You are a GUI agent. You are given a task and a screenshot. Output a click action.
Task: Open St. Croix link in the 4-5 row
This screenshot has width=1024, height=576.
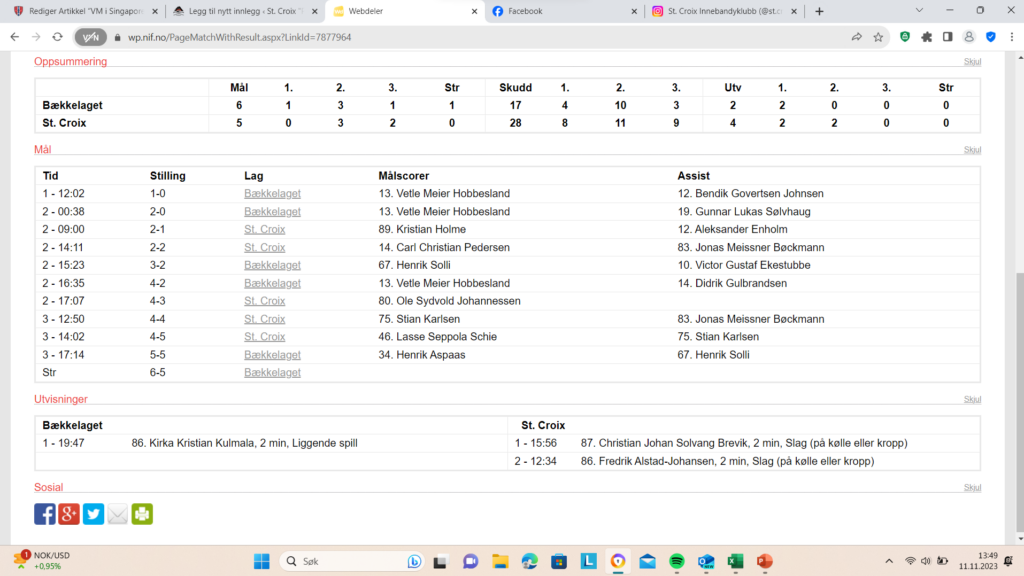pyautogui.click(x=264, y=336)
